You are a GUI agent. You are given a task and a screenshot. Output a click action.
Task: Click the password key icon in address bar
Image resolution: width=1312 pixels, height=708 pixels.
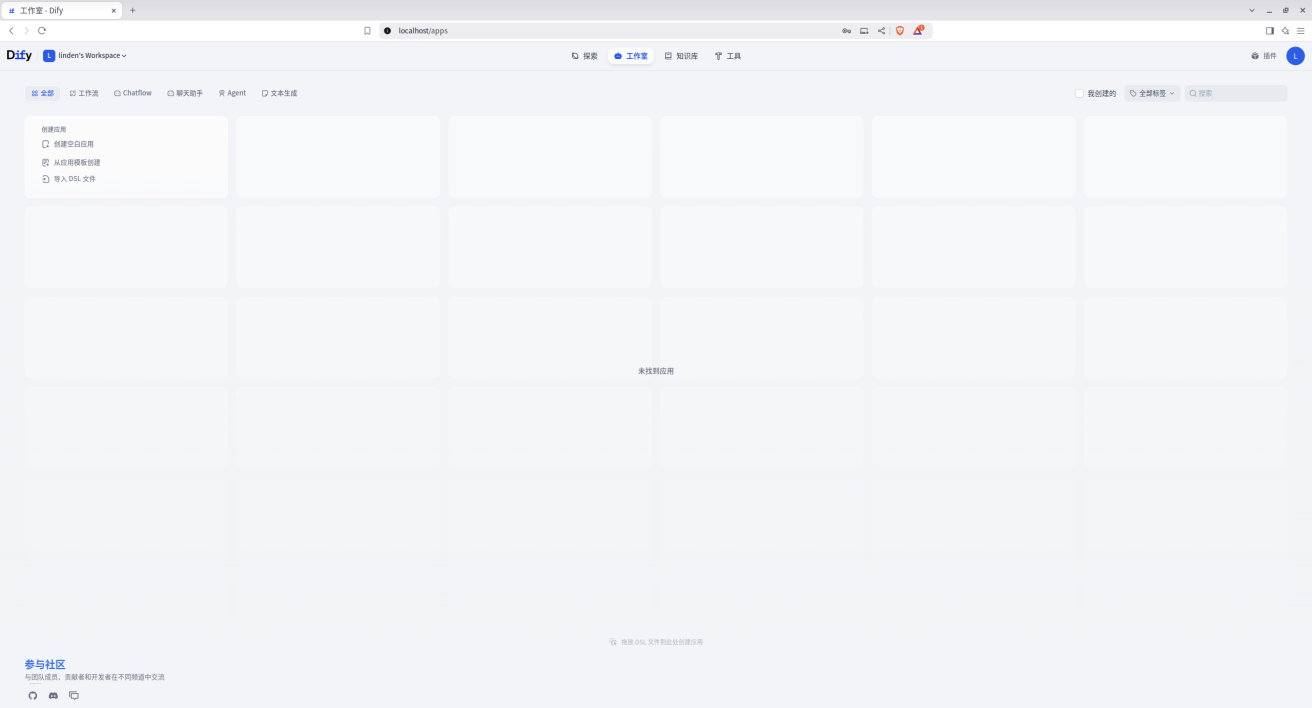(846, 31)
